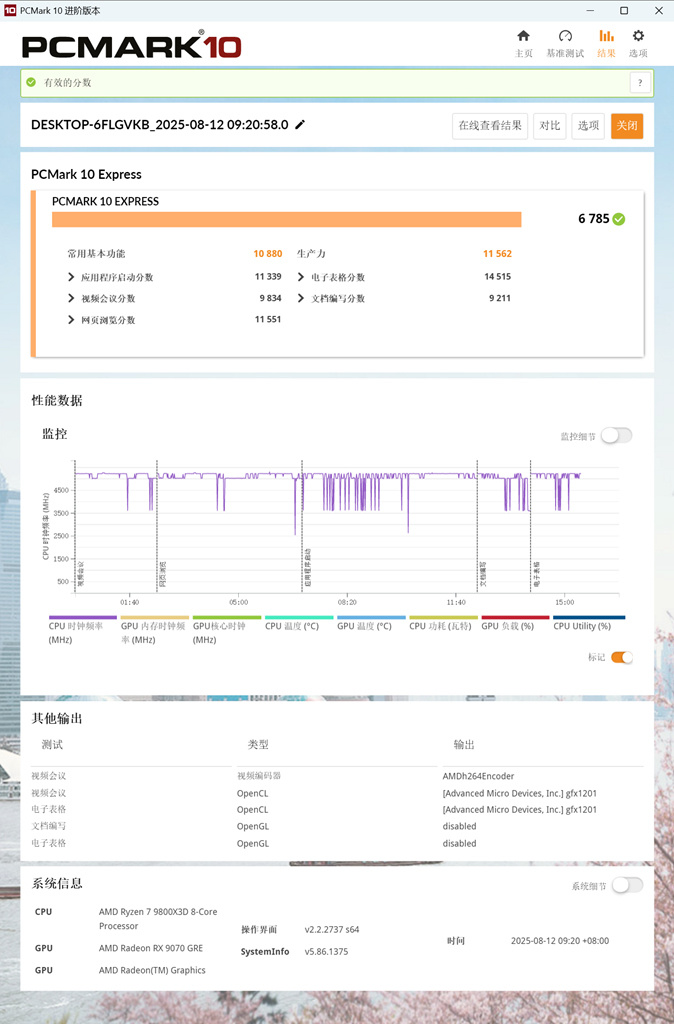Click the 网页浏览 chart marker line
Image resolution: width=674 pixels, height=1024 pixels.
coord(157,526)
